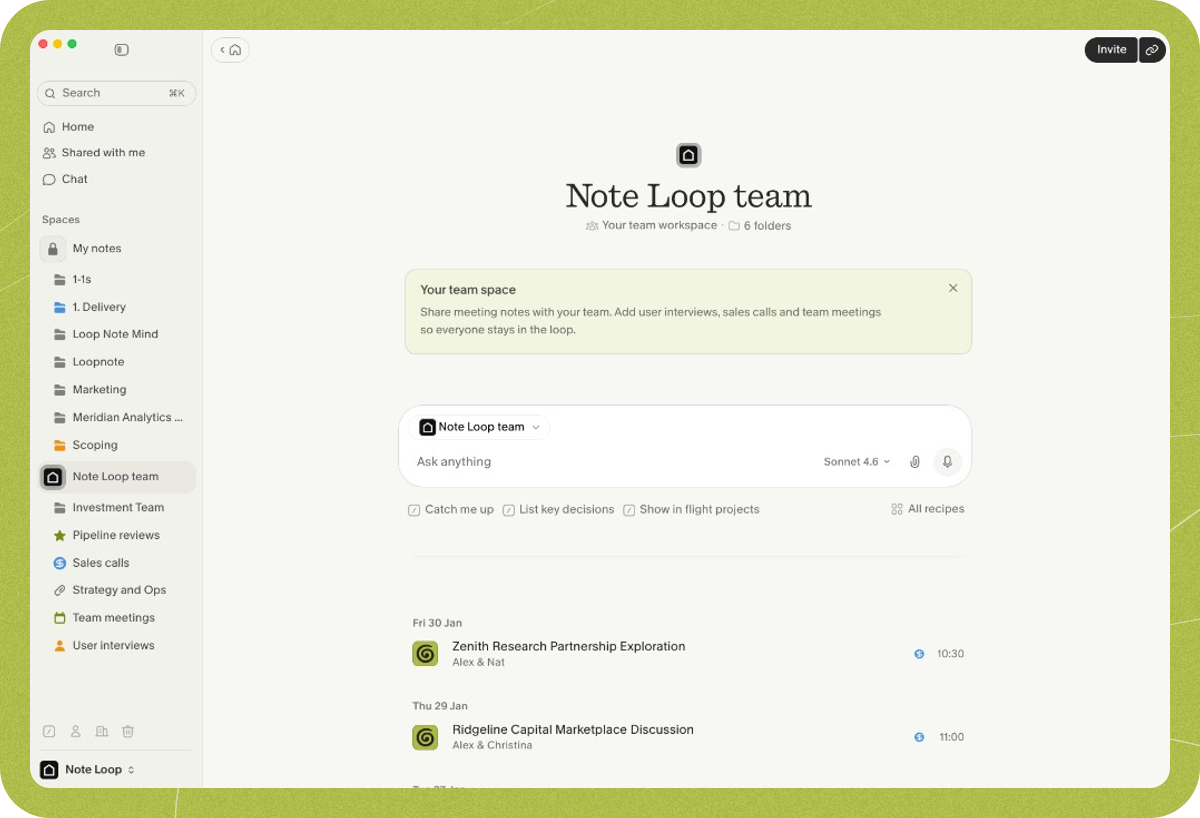Open the Sonnet 4.6 model dropdown
Viewport: 1200px width, 818px height.
pos(857,462)
